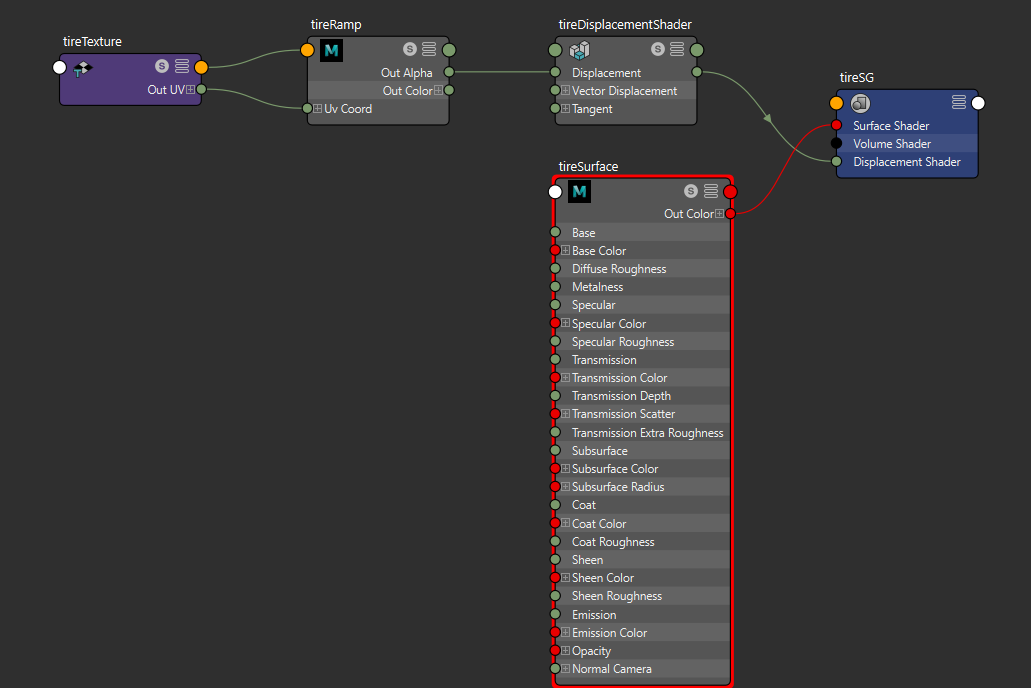This screenshot has width=1031, height=688.
Task: Toggle solo S button on tireDisplacementShader
Action: [658, 49]
